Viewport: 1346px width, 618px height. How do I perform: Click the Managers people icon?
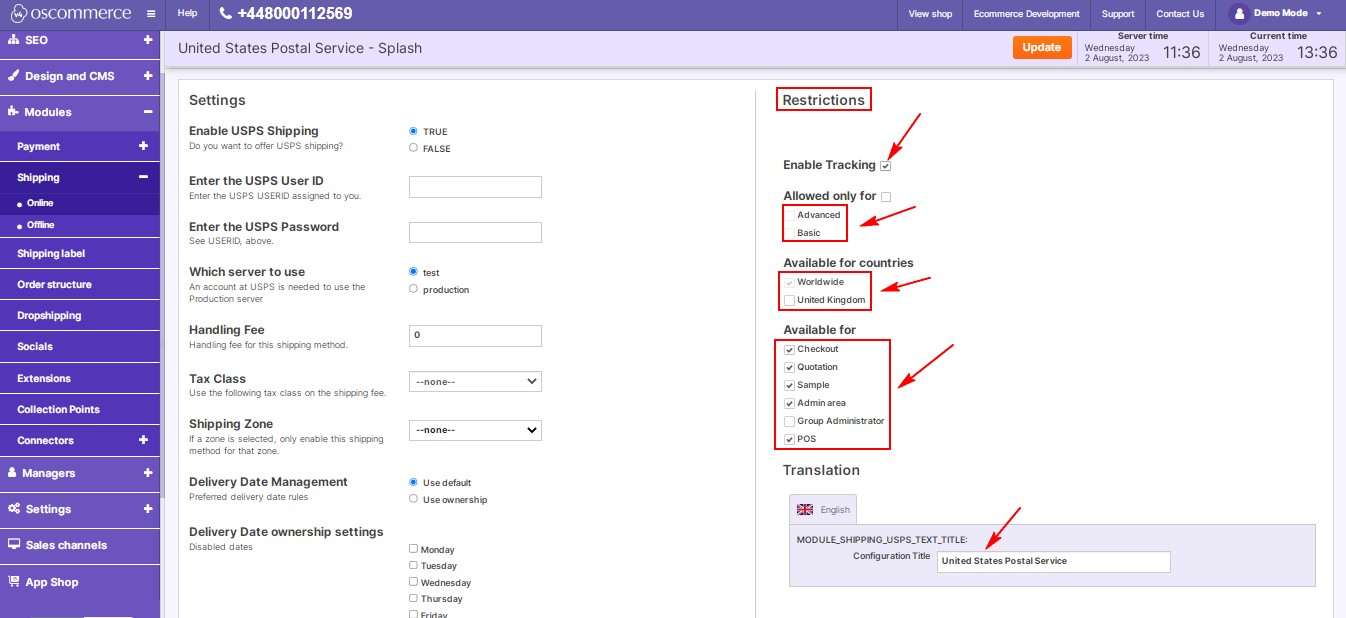click(x=14, y=473)
